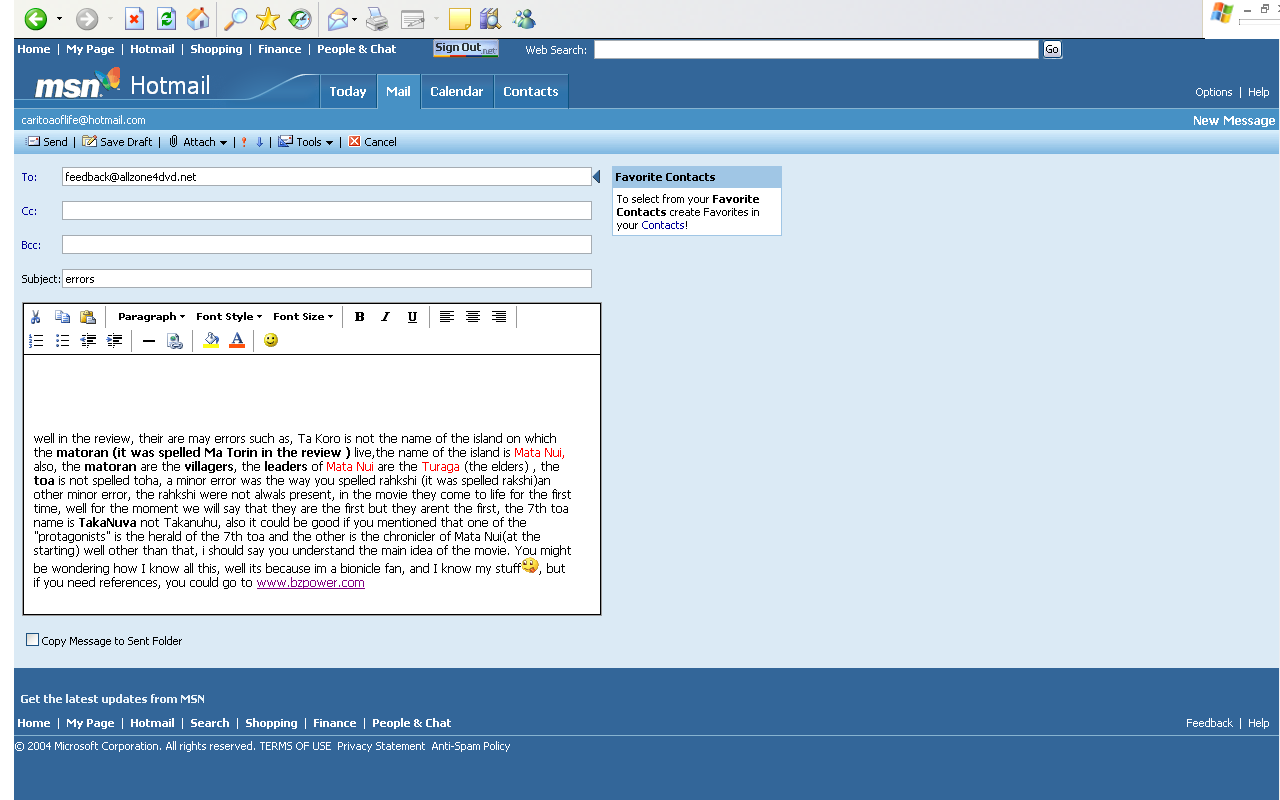
Task: Open the browser Mail icon dropdown arrow
Action: tap(355, 19)
